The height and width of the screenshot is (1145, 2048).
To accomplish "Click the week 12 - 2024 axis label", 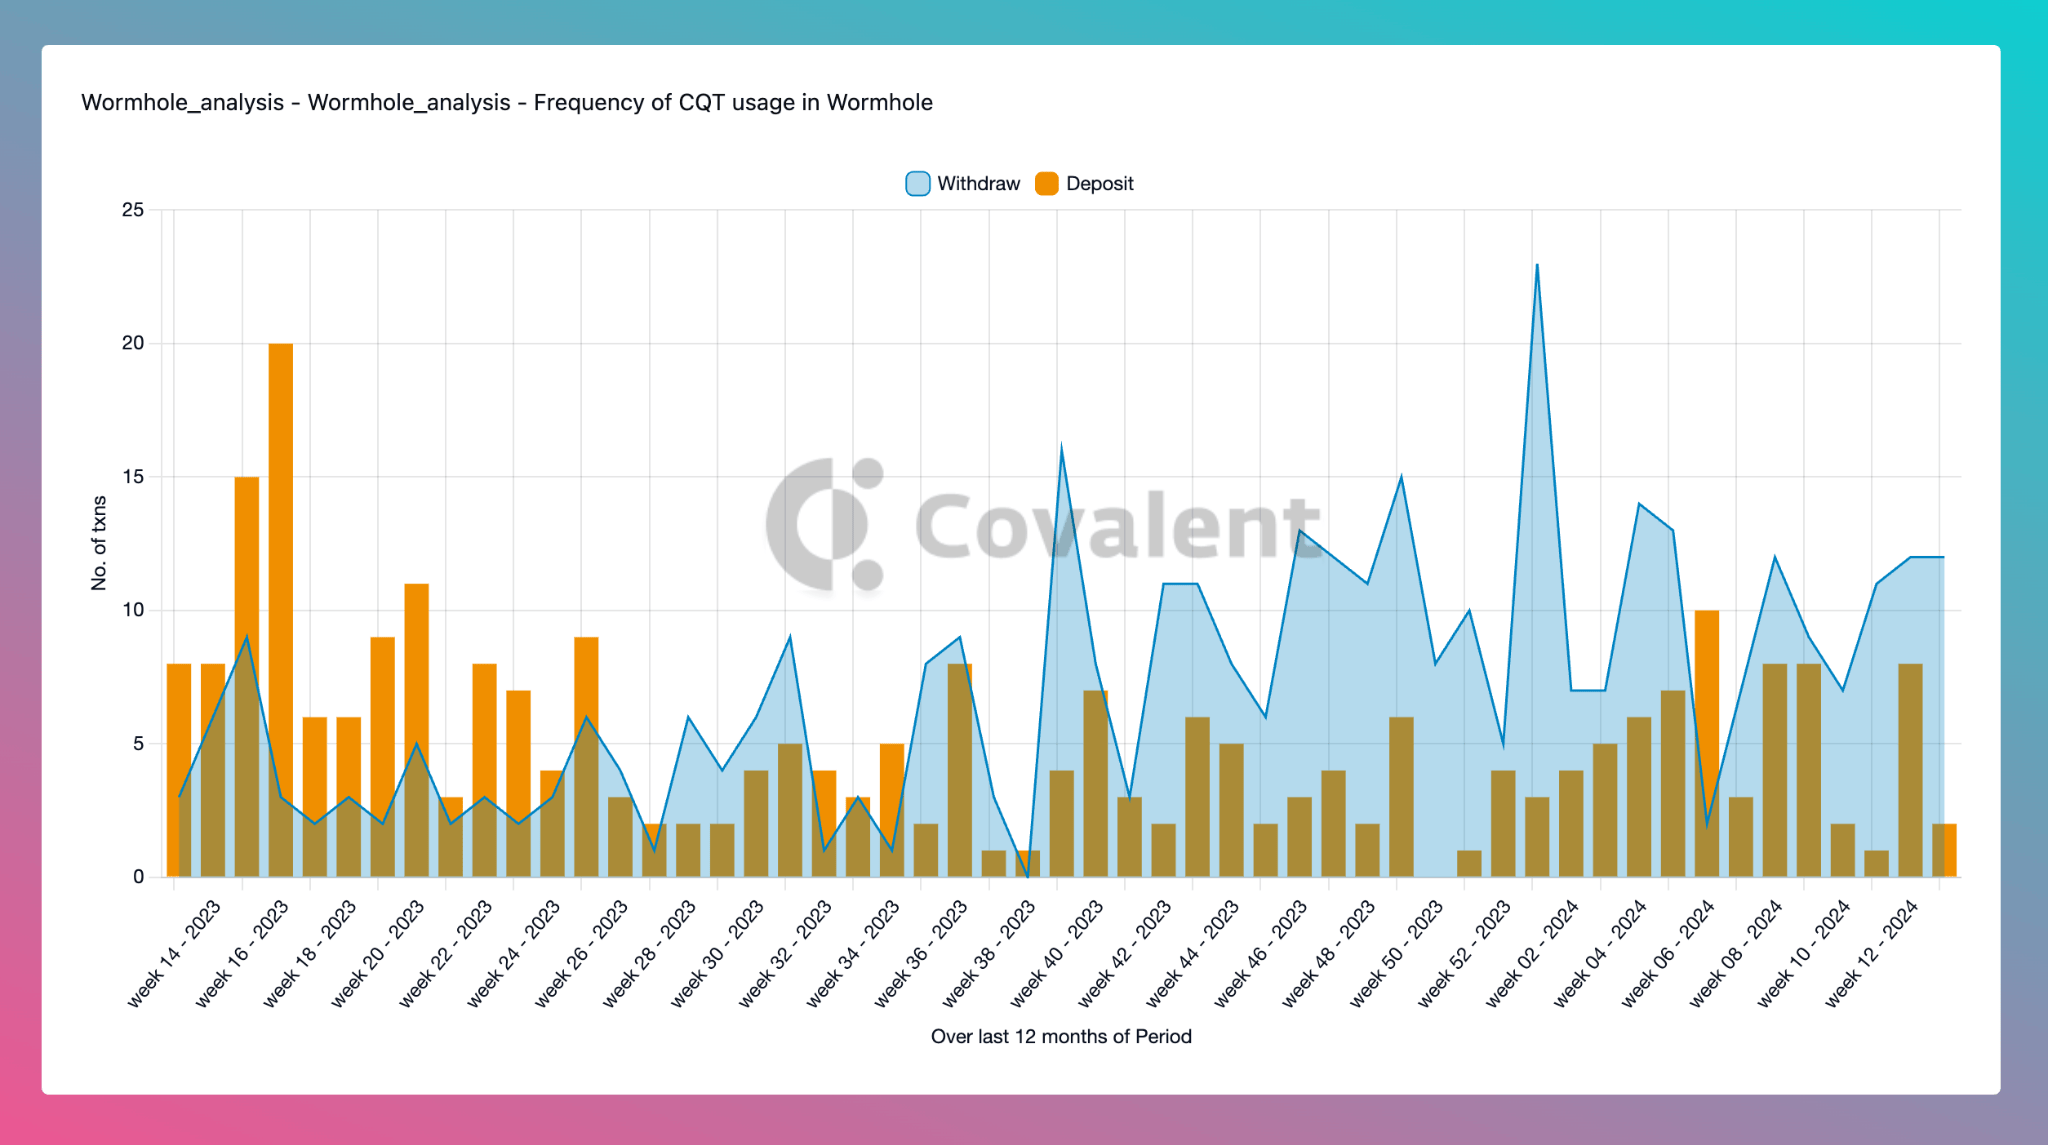I will coord(1871,953).
